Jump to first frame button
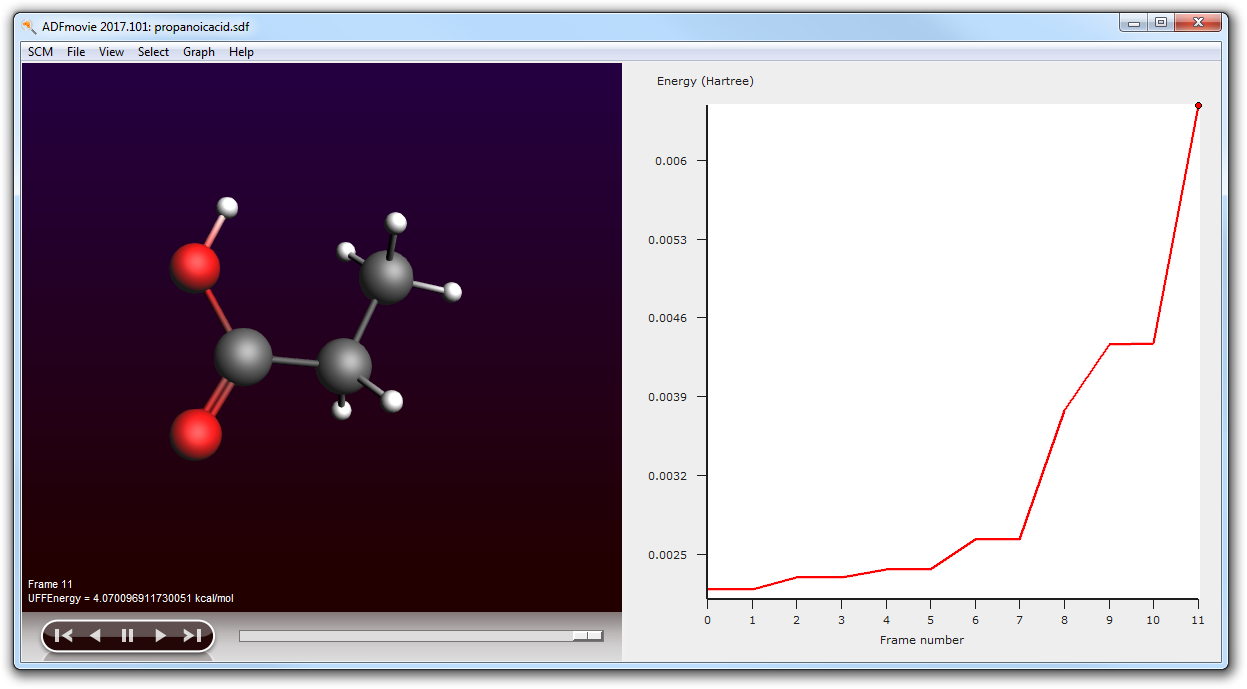 tap(63, 635)
